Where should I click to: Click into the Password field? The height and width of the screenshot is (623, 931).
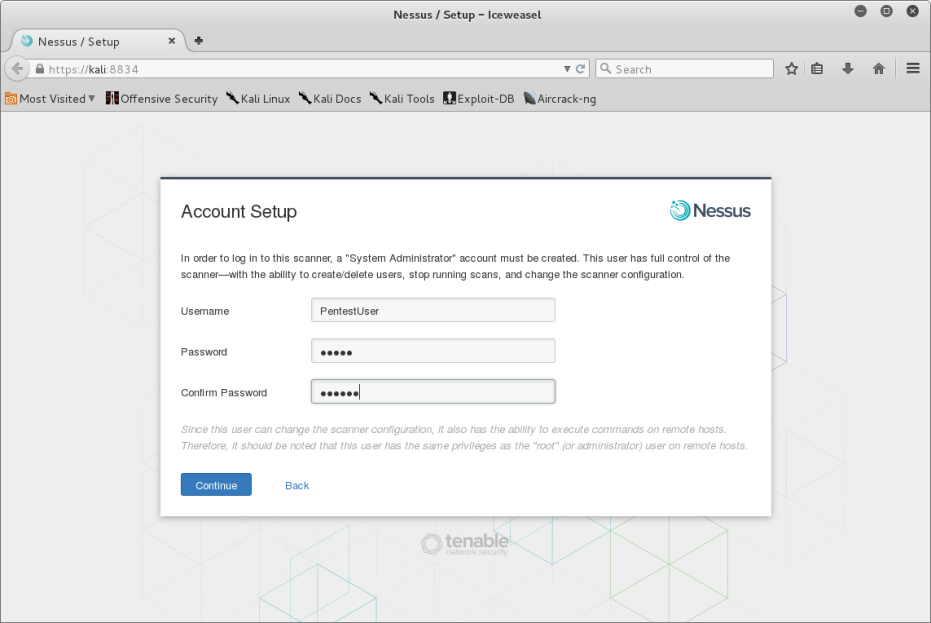coord(433,351)
